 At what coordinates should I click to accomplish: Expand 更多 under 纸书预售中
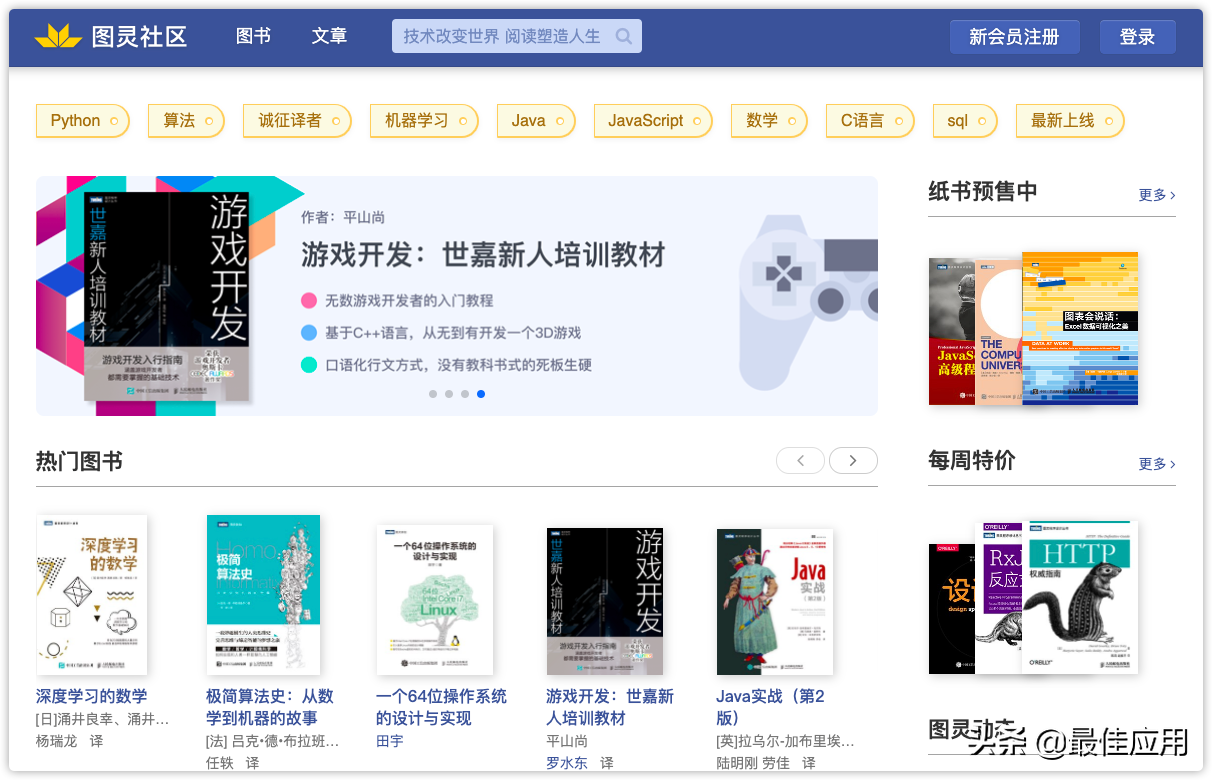[x=1156, y=195]
